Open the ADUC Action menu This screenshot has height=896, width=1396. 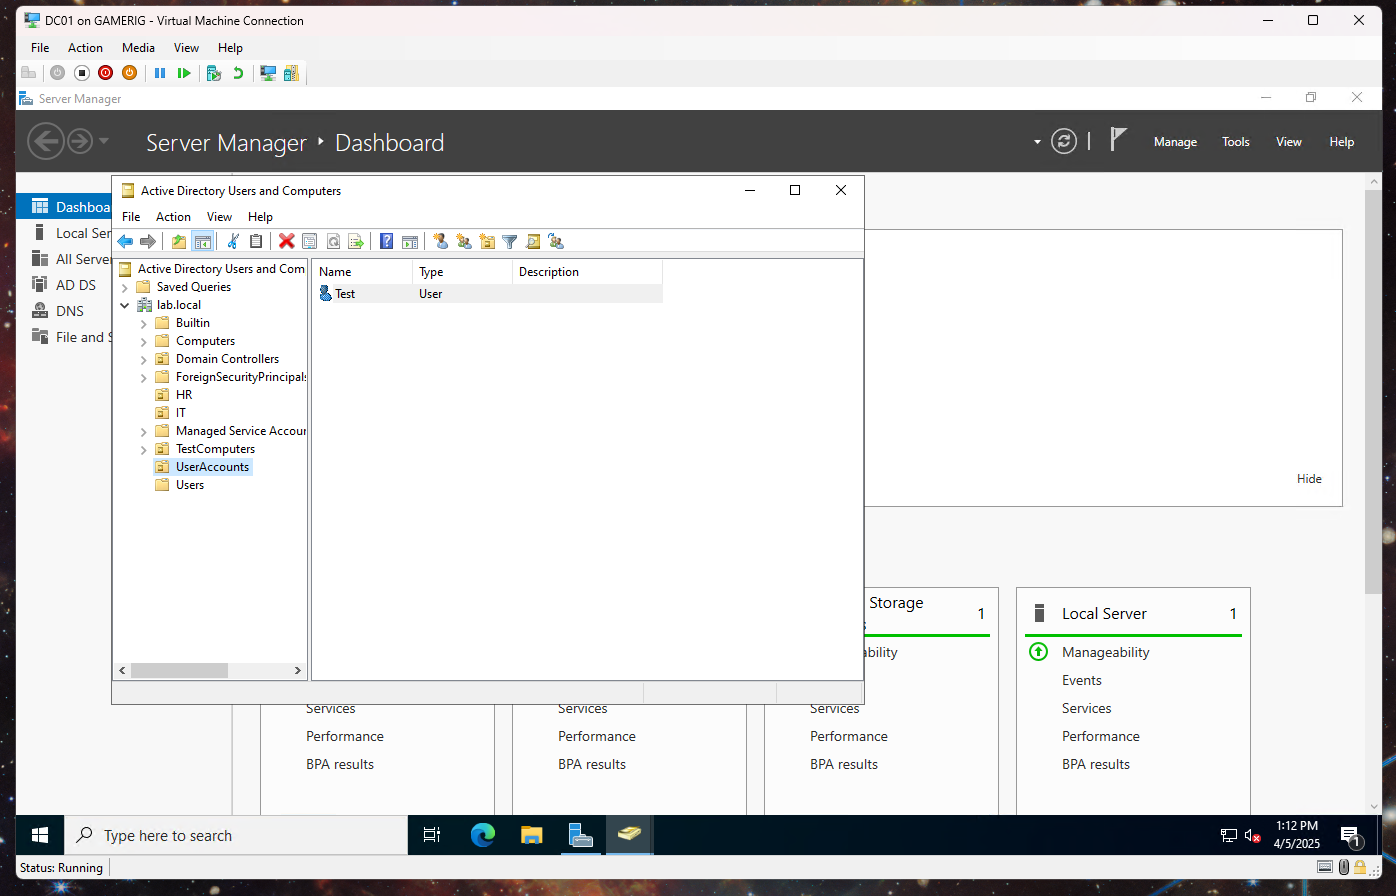(173, 217)
